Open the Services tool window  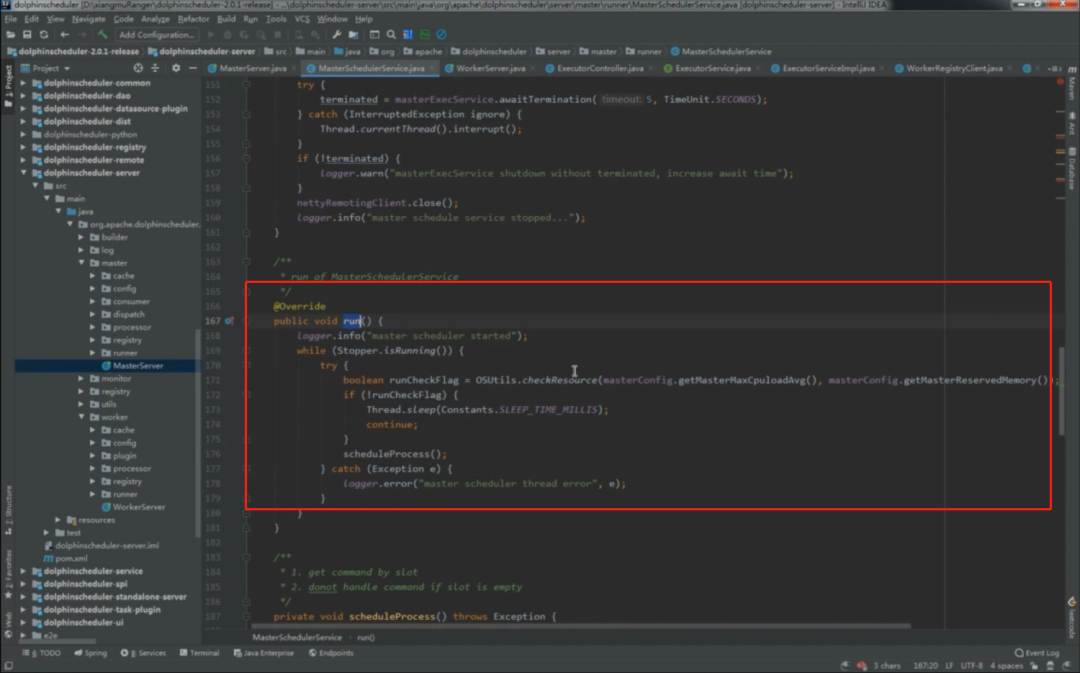143,653
